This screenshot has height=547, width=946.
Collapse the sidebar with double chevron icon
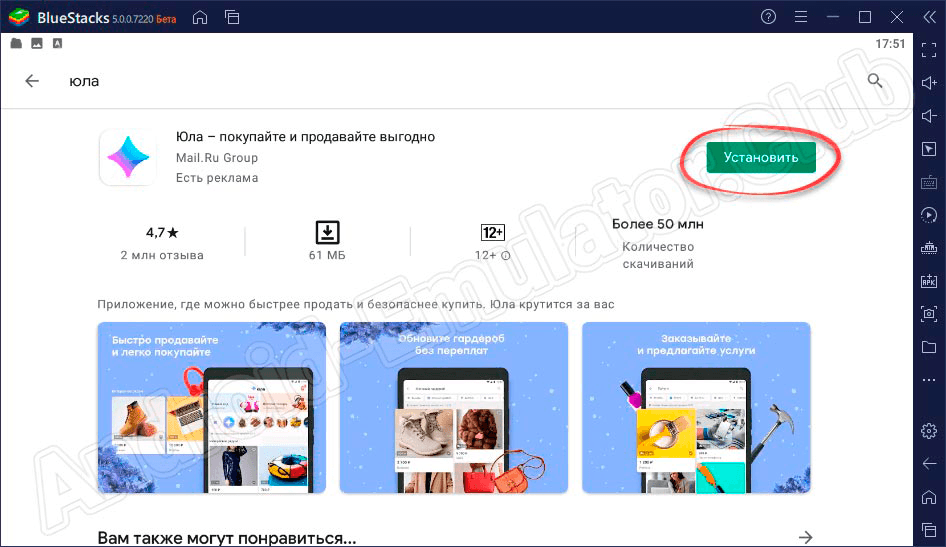tap(929, 17)
